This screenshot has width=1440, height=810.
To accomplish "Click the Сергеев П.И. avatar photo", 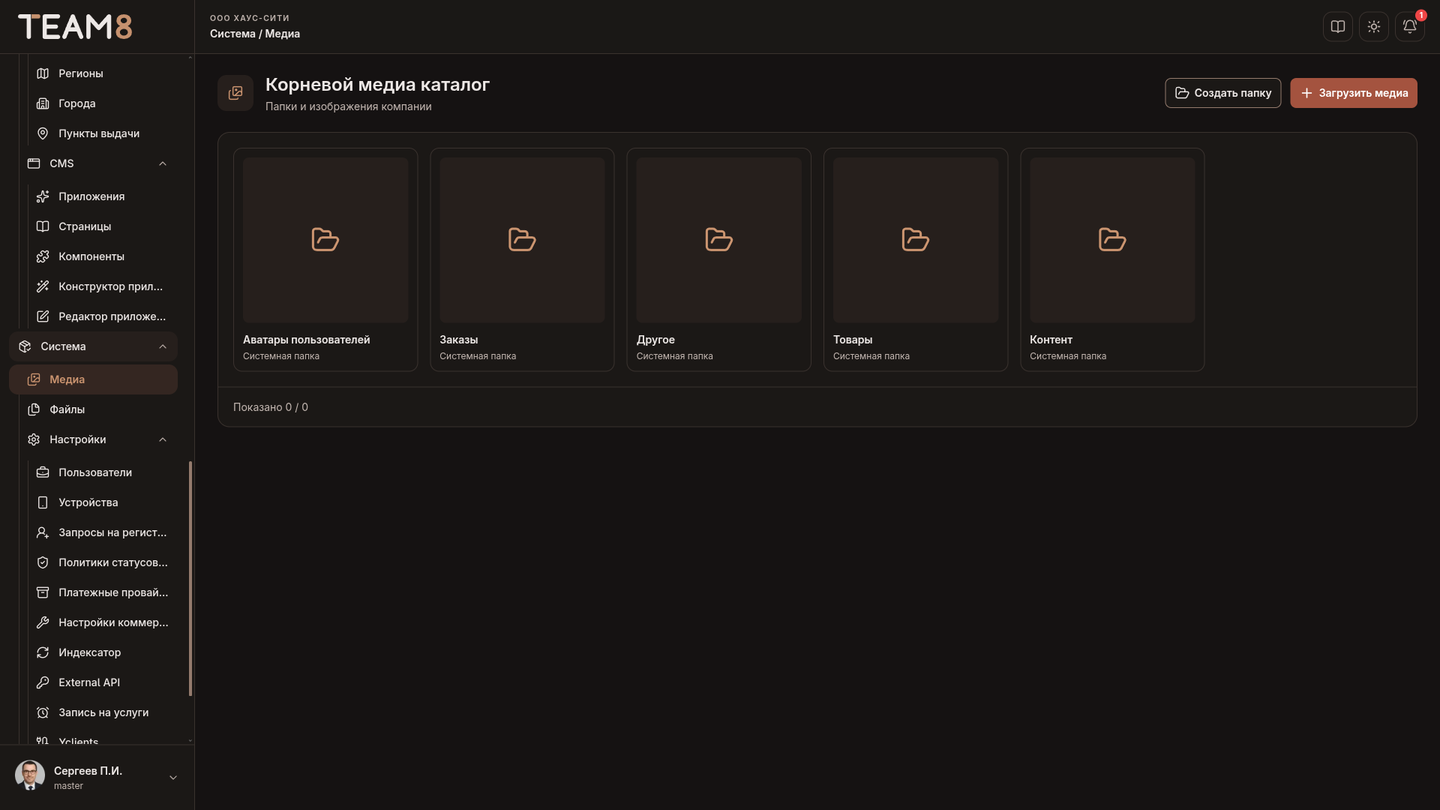I will pyautogui.click(x=30, y=776).
